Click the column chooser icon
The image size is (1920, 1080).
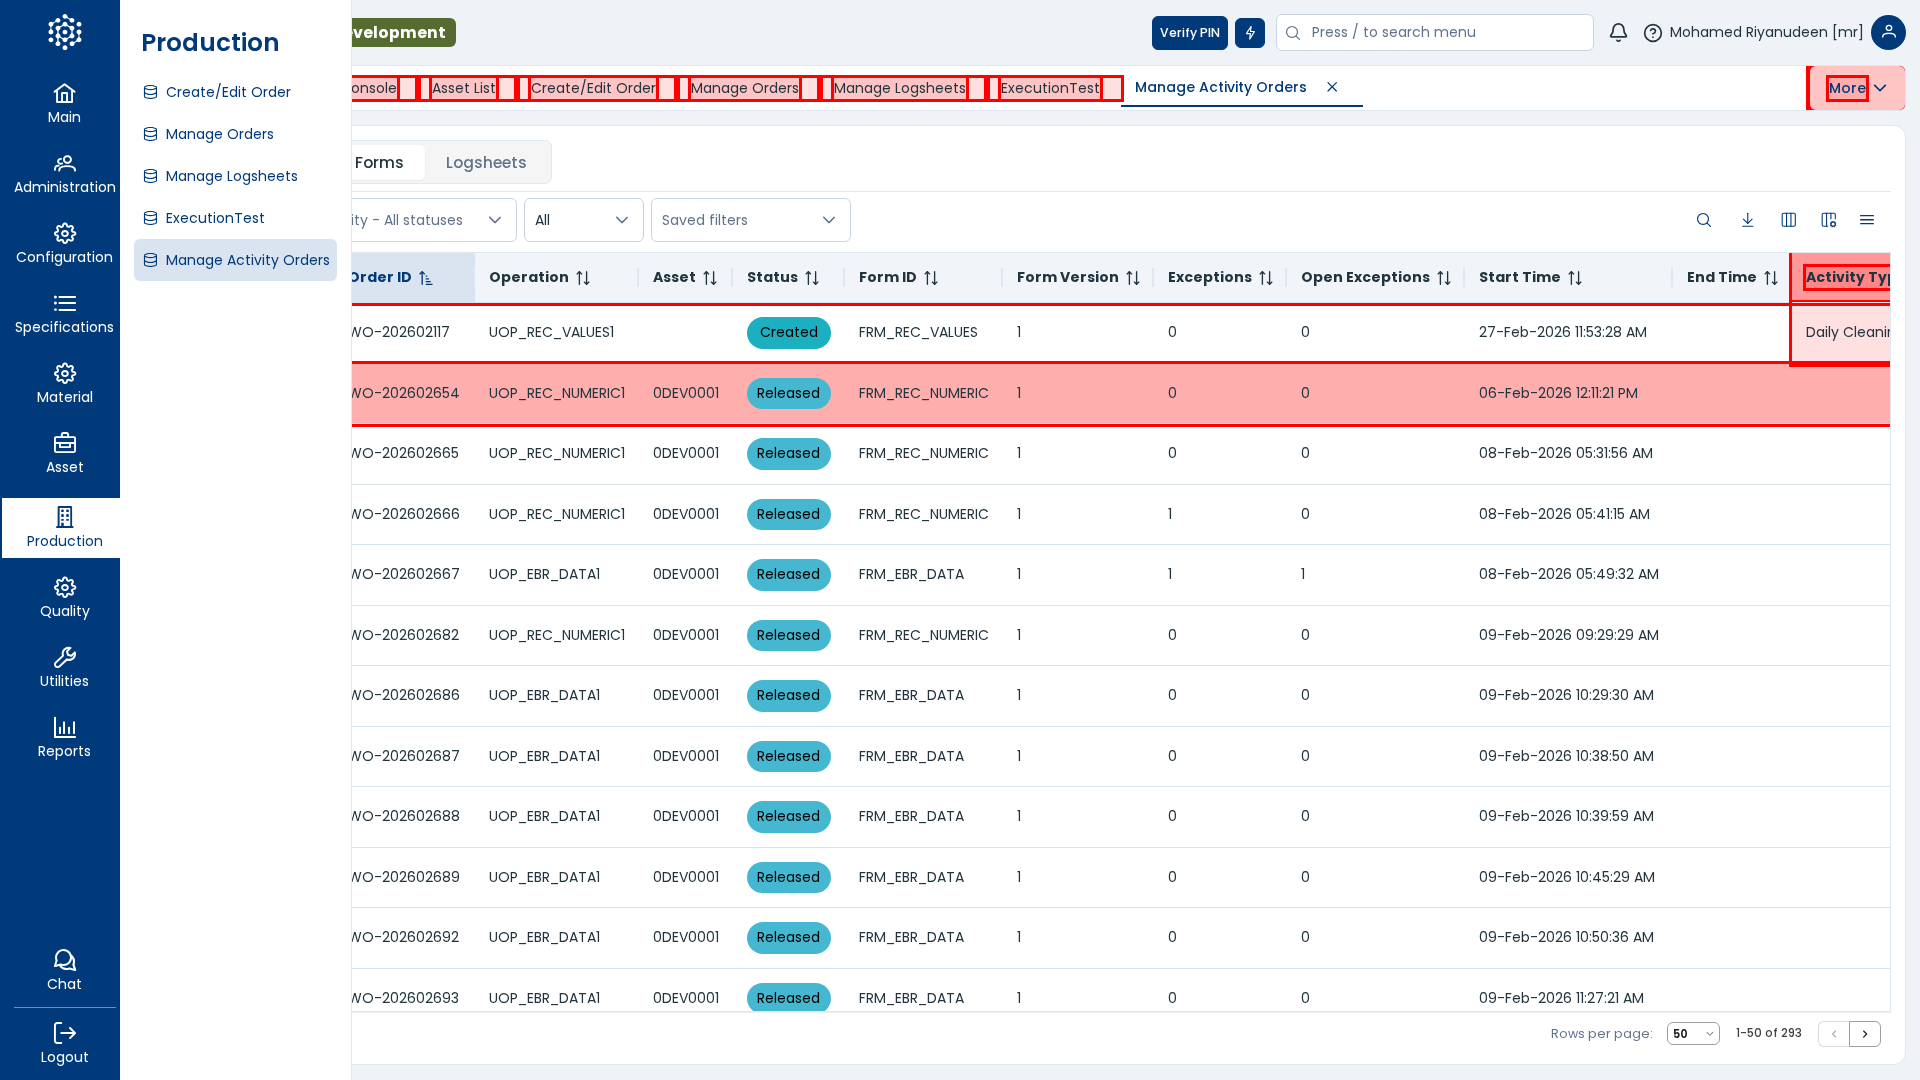tap(1788, 220)
